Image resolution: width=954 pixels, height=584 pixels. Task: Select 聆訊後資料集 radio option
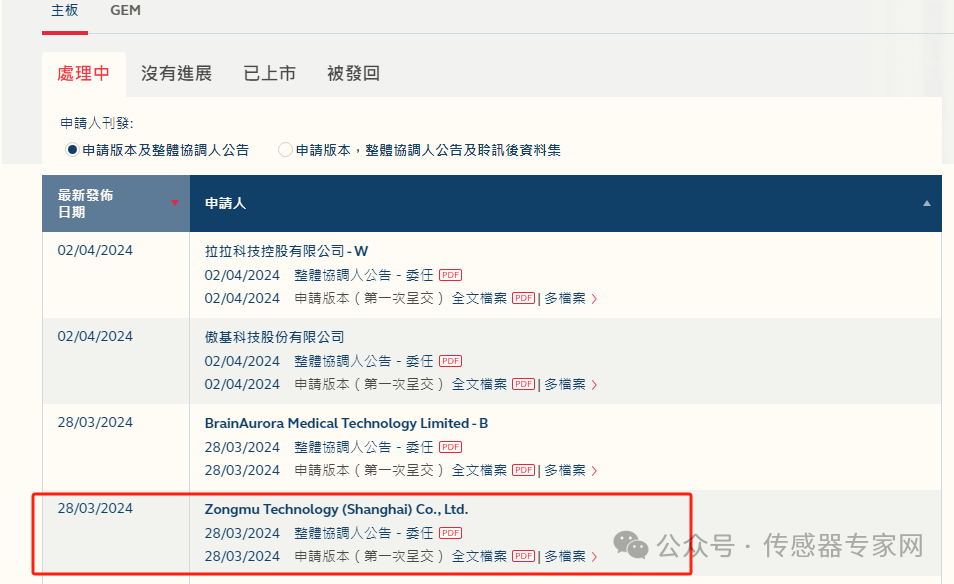pyautogui.click(x=286, y=150)
